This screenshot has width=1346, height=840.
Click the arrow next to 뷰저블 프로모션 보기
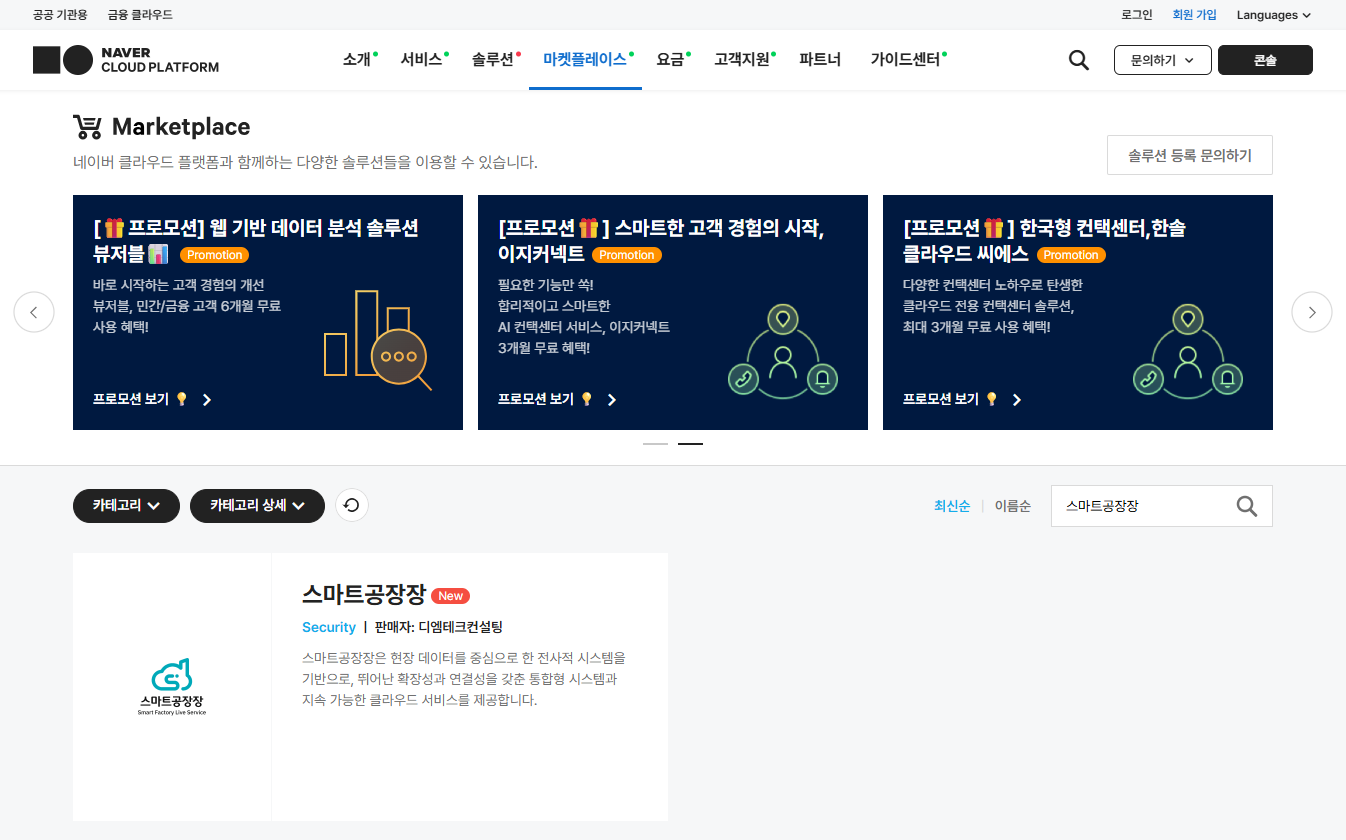pyautogui.click(x=207, y=400)
